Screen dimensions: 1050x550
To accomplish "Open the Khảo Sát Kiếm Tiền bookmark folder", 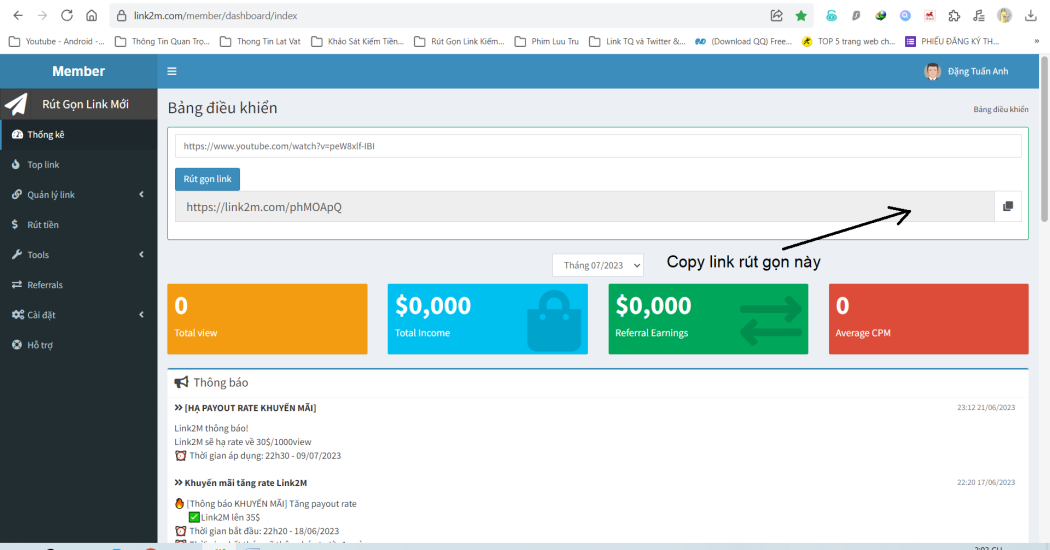I will click(358, 42).
